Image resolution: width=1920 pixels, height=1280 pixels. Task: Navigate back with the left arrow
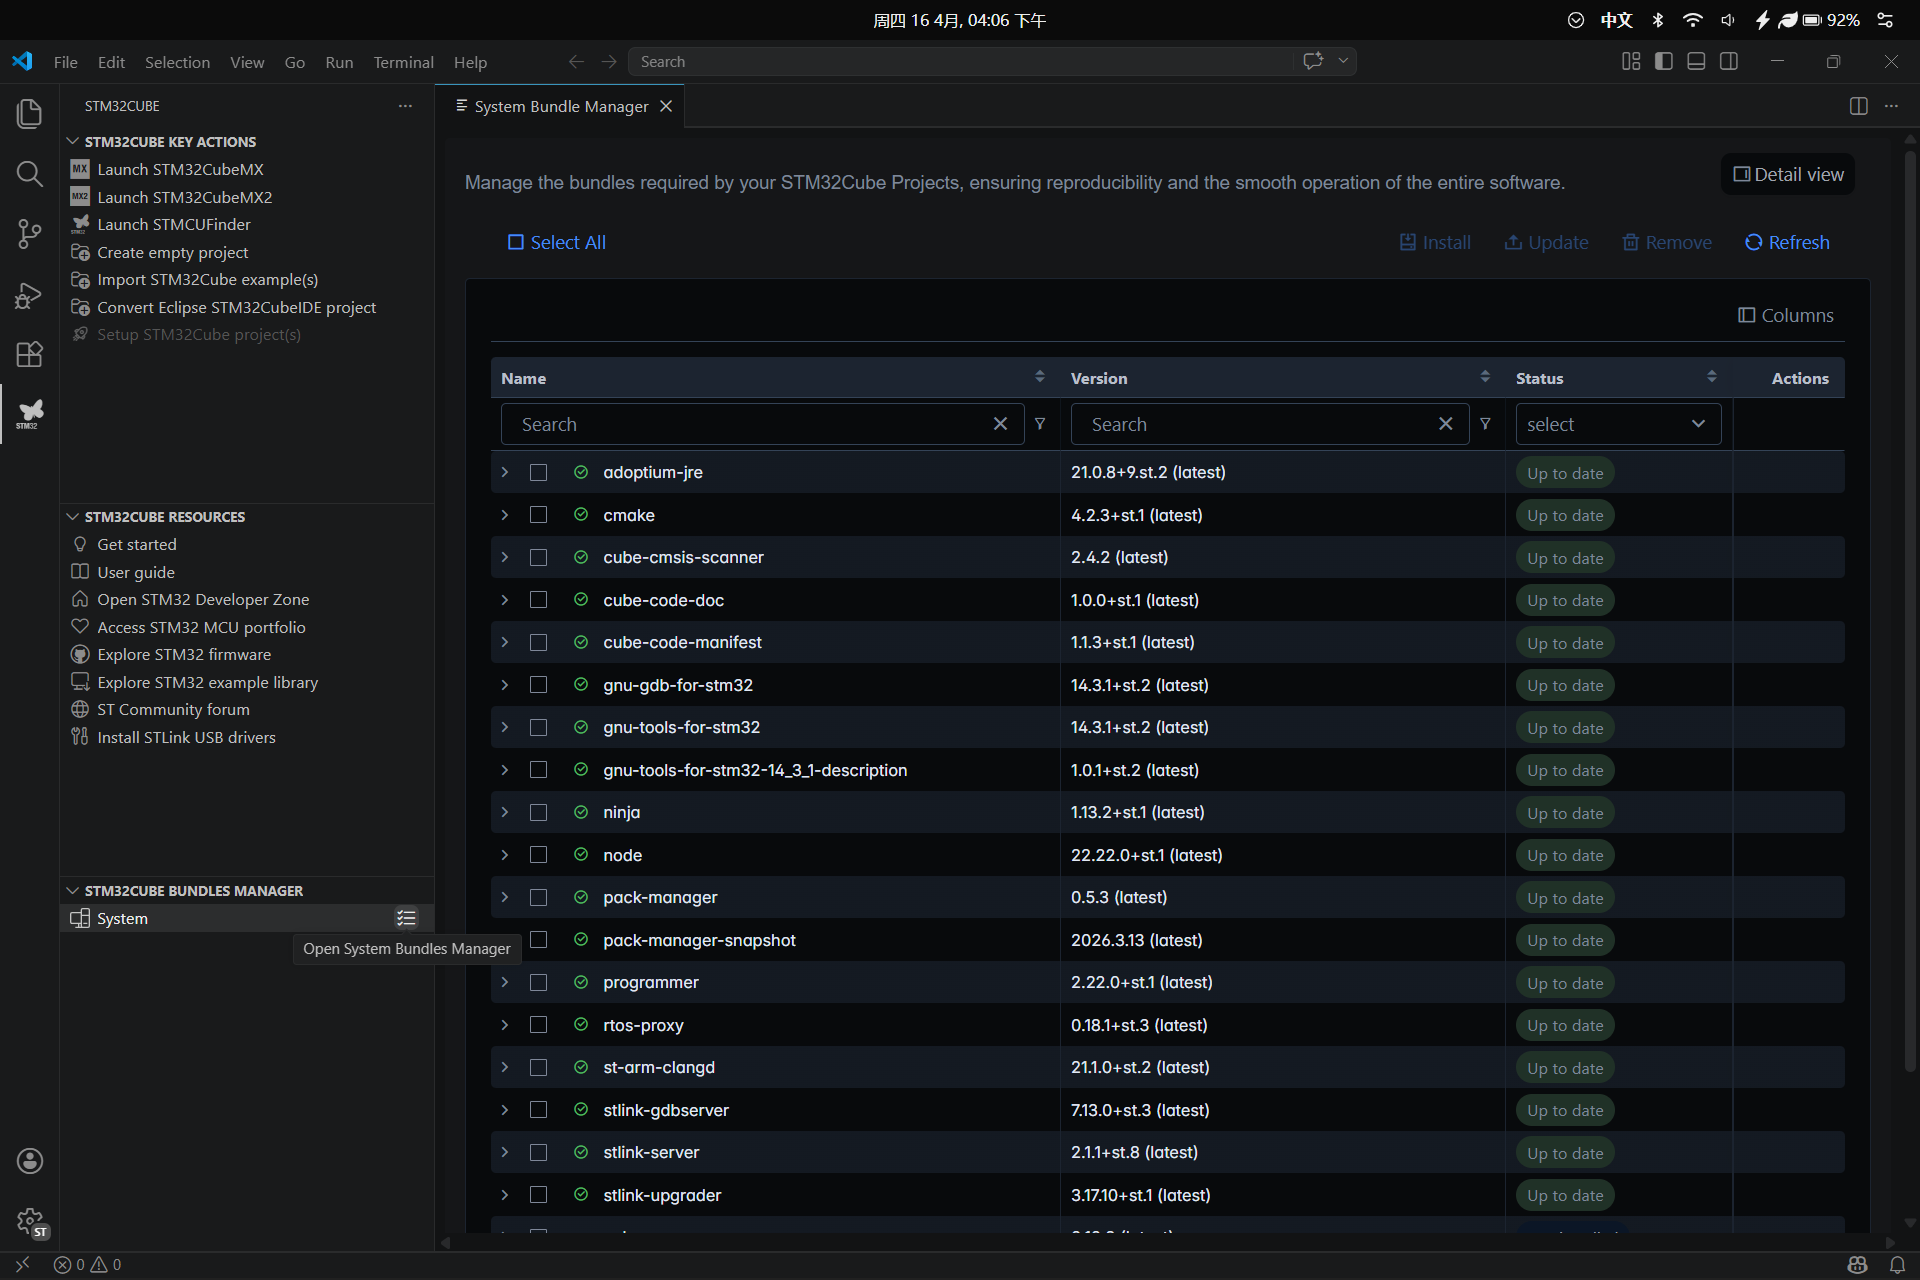pos(576,62)
